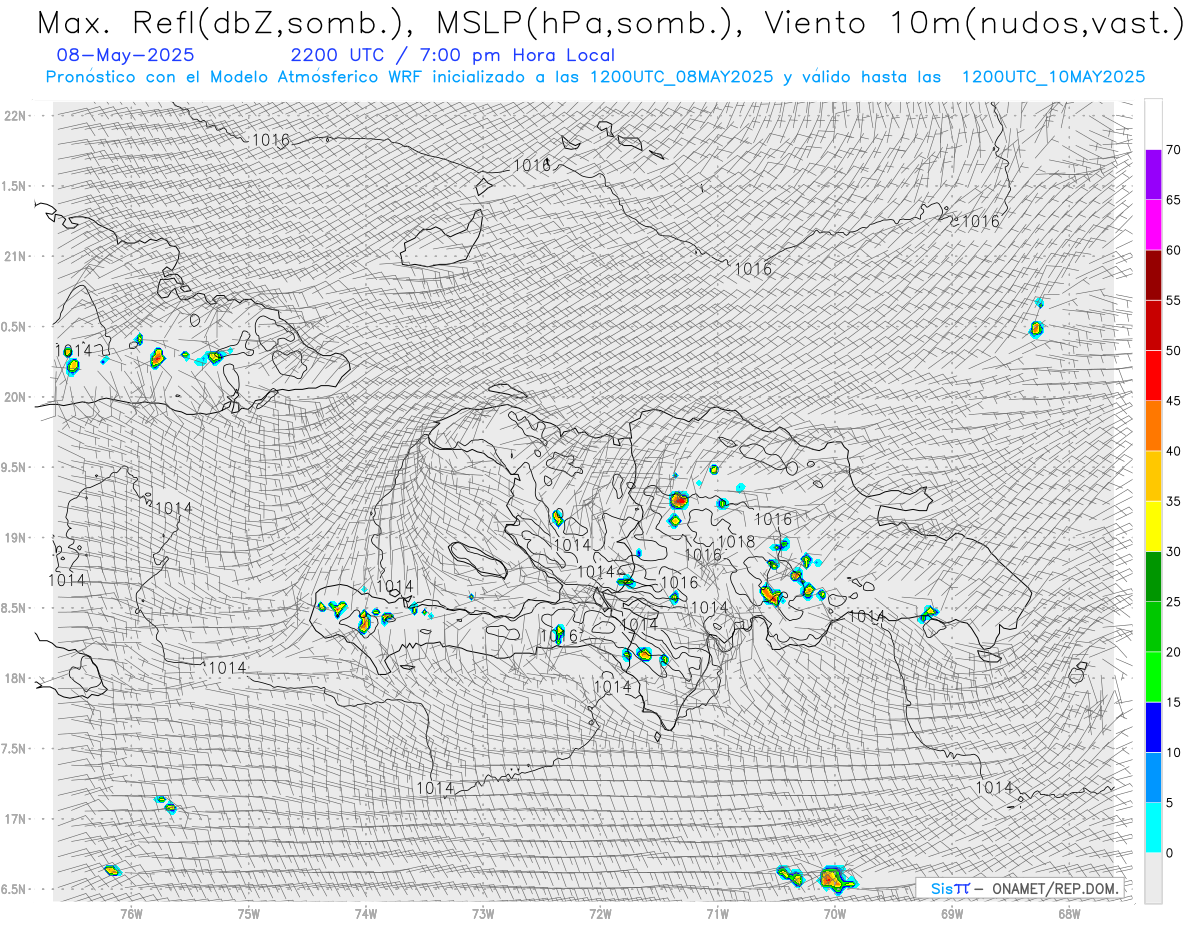Select the colorbar value "35"
Image resolution: width=1200 pixels, height=927 pixels.
(x=1173, y=501)
